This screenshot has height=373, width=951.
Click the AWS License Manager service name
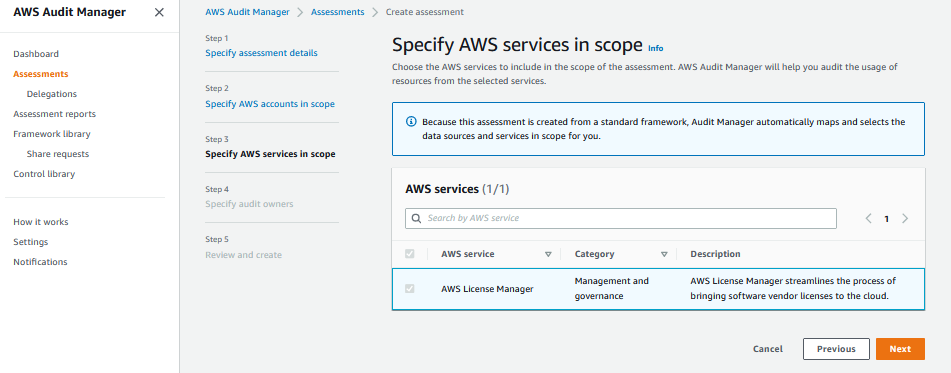click(487, 289)
